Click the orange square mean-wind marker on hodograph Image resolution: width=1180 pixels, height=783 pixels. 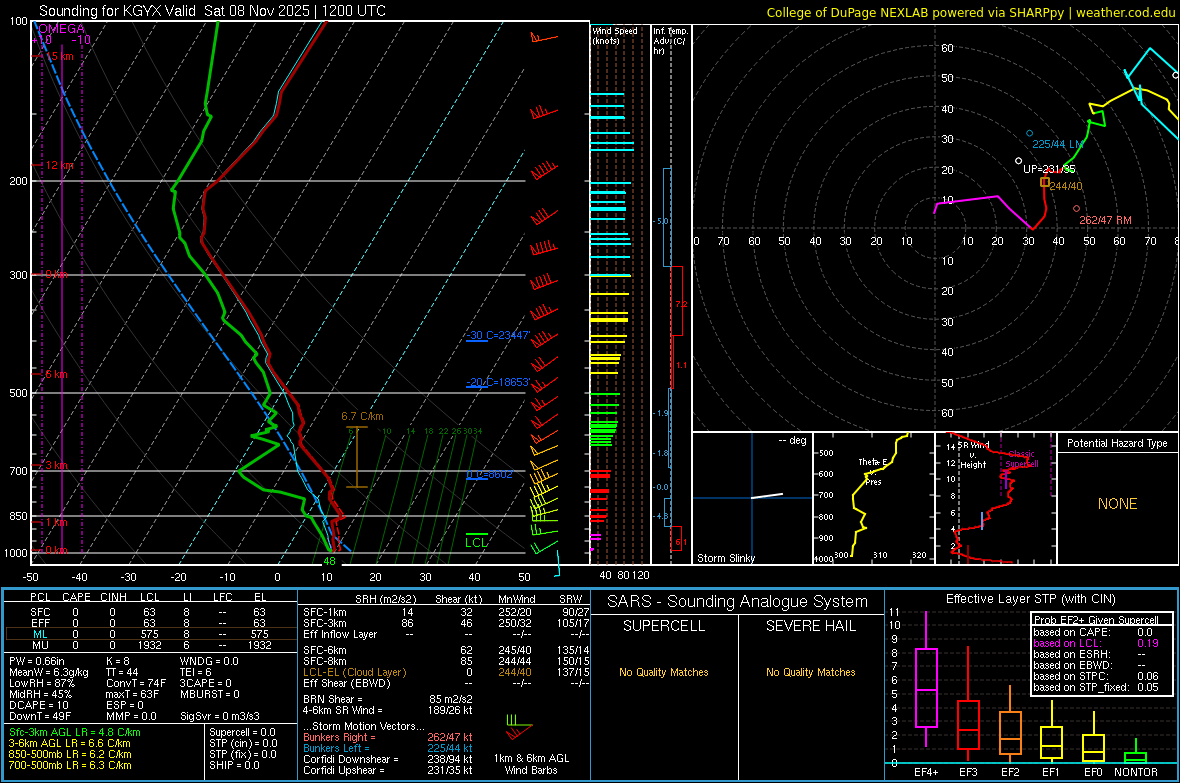point(1045,182)
